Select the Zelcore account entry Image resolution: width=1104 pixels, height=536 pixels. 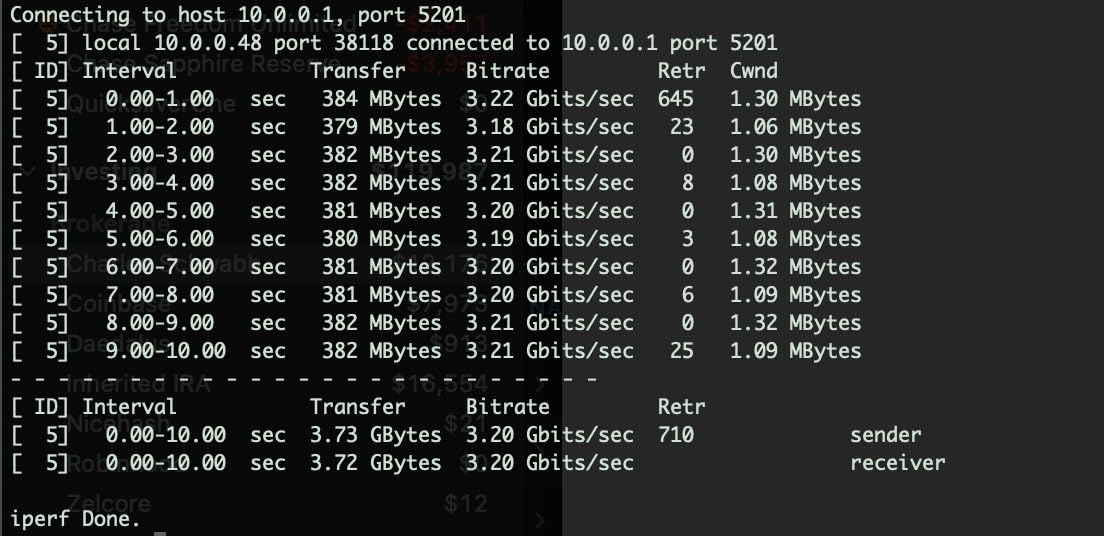coord(108,502)
